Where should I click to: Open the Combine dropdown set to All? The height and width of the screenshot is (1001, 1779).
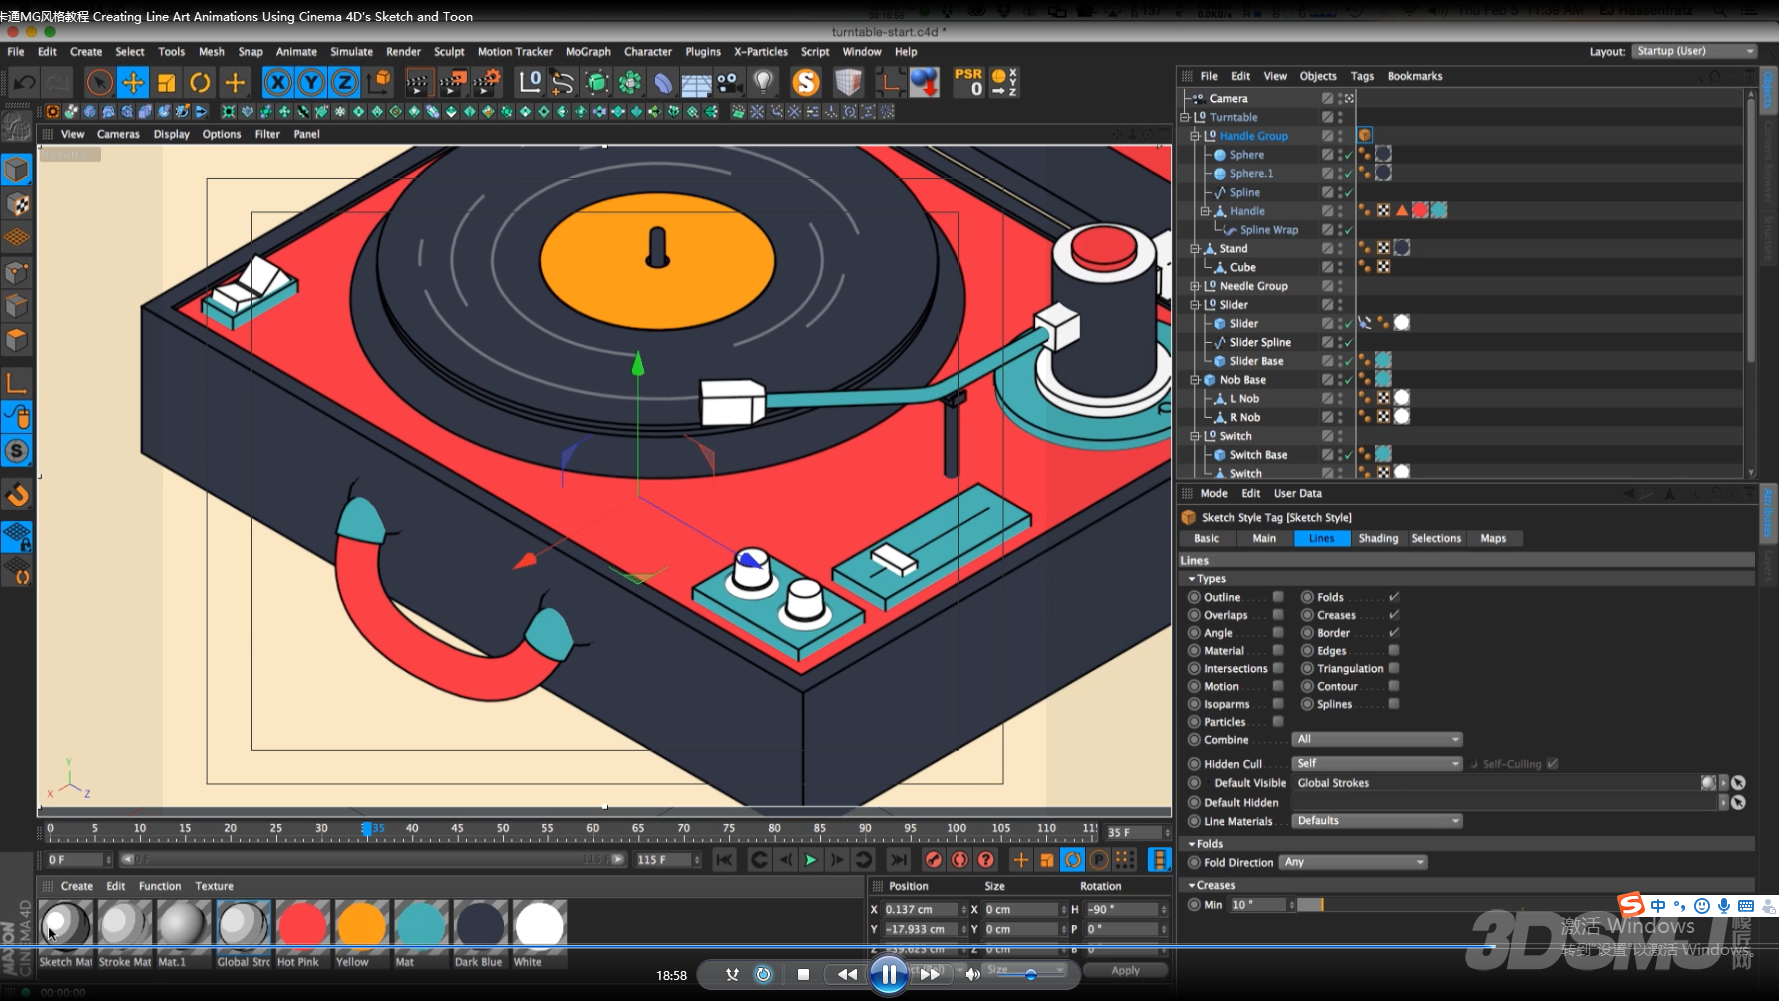click(1377, 740)
